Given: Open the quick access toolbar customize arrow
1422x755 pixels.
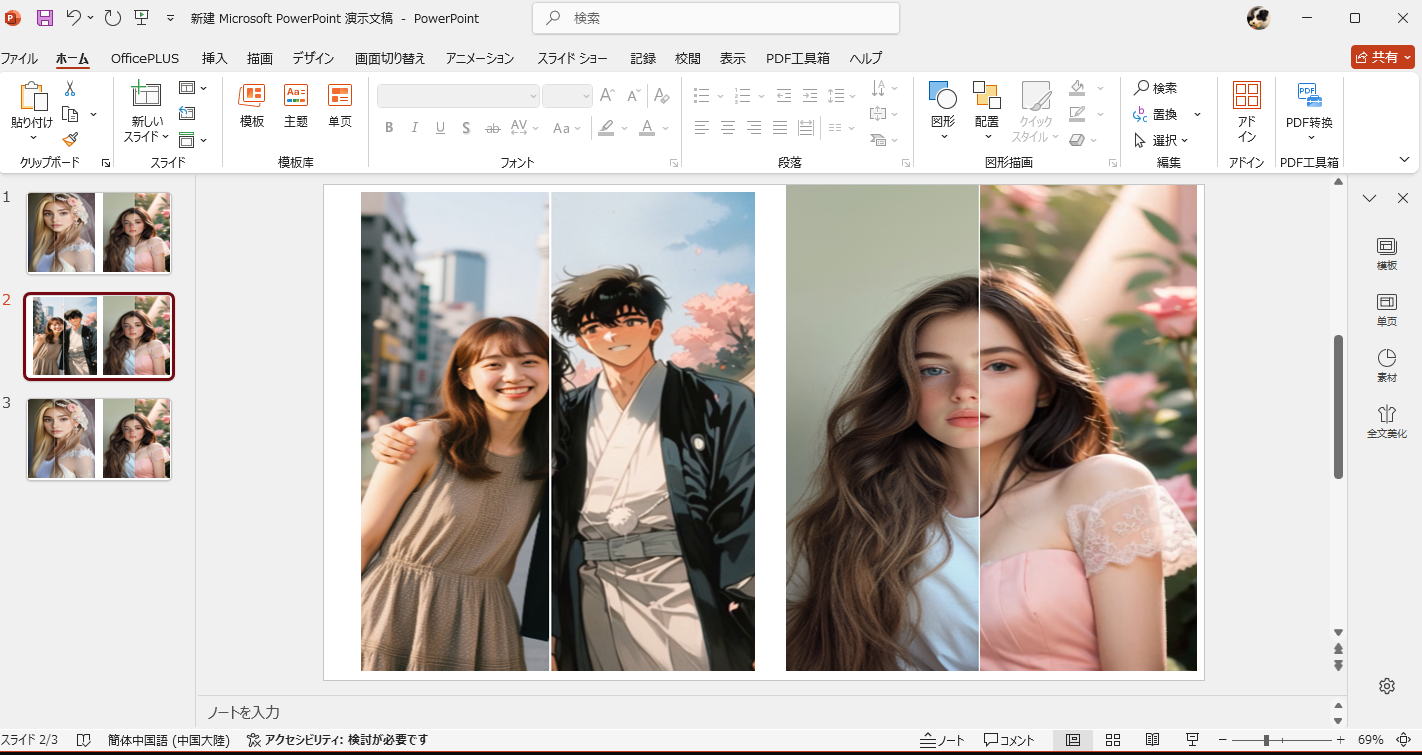Looking at the screenshot, I should click(x=170, y=18).
